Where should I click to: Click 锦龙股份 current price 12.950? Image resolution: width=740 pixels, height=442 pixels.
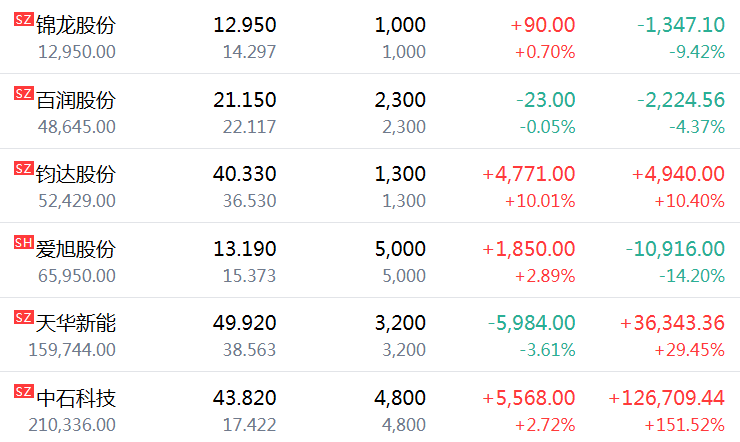244,25
